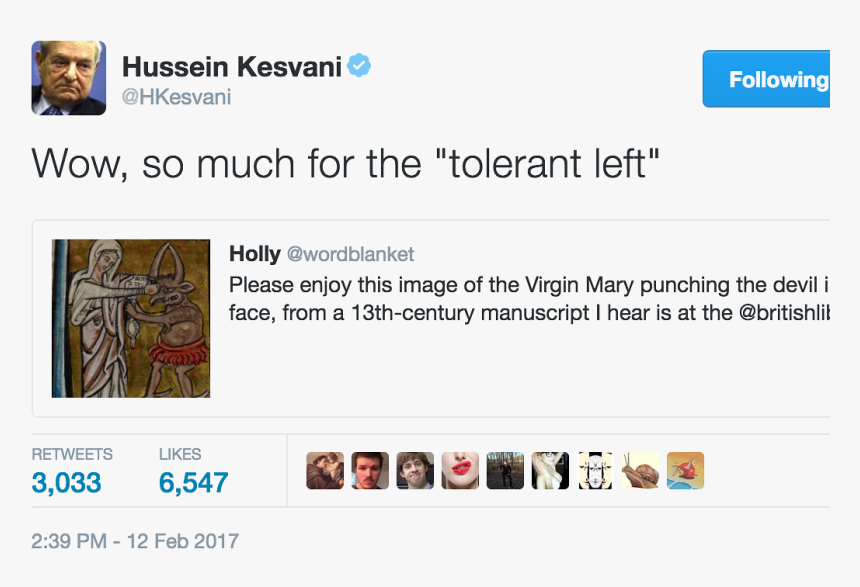
Task: Open the black-and-white symmetrical face avatar
Action: click(x=595, y=471)
